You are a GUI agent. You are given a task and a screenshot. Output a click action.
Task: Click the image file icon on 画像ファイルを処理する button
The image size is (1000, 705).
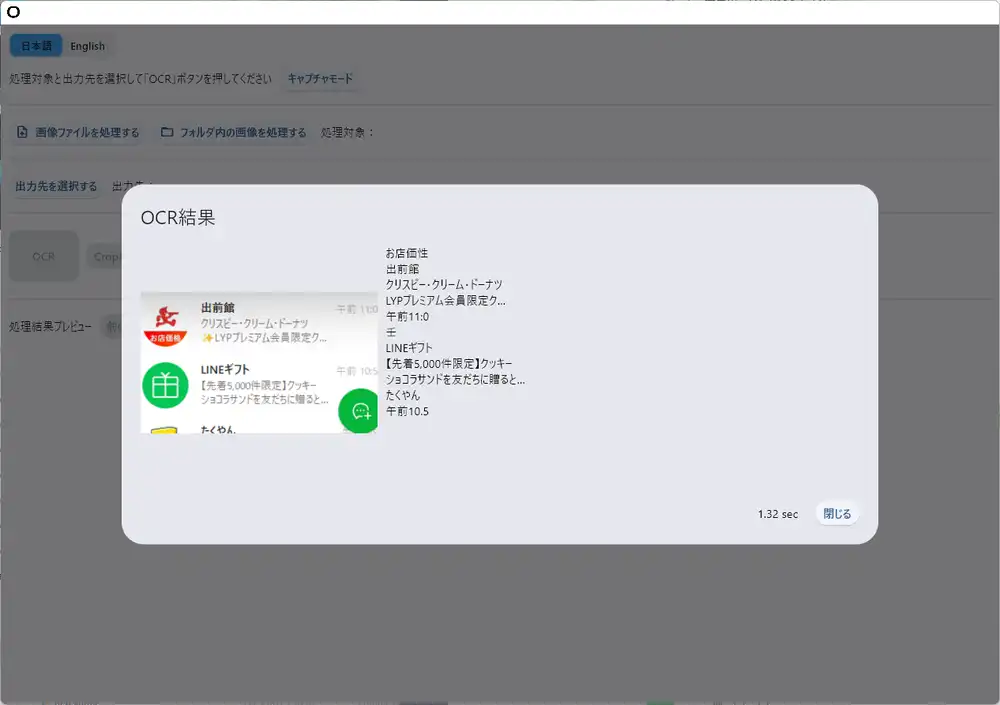click(22, 131)
